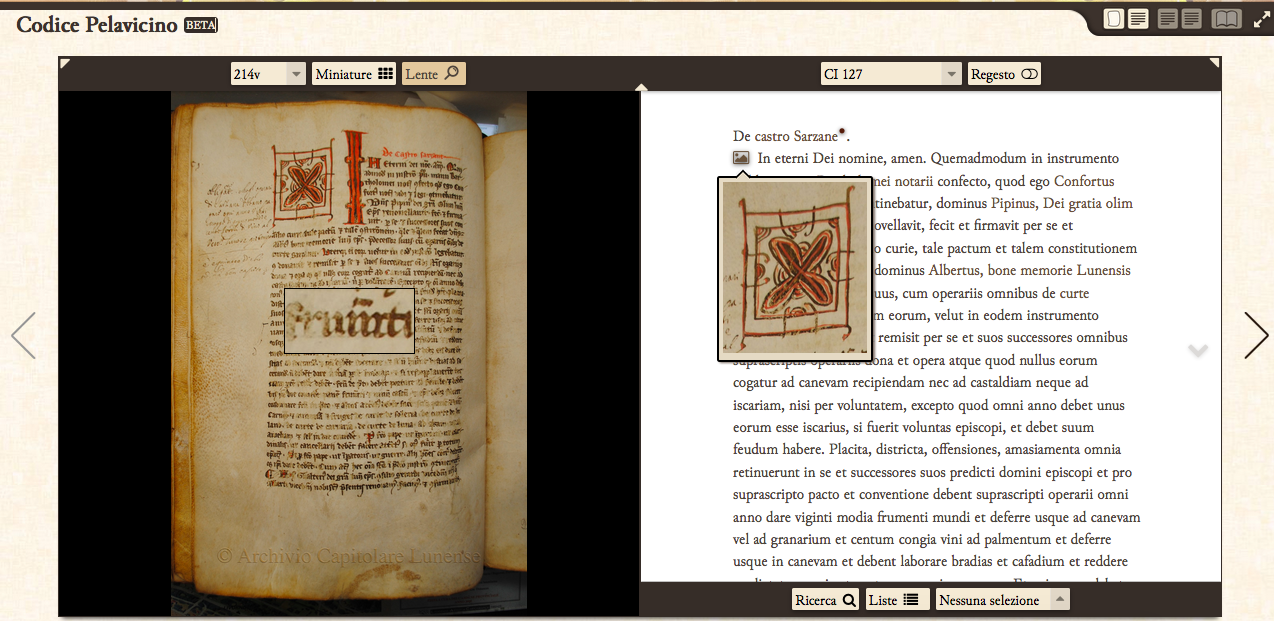Click the footnote marker after Sarzane
This screenshot has height=621, width=1274.
842,130
